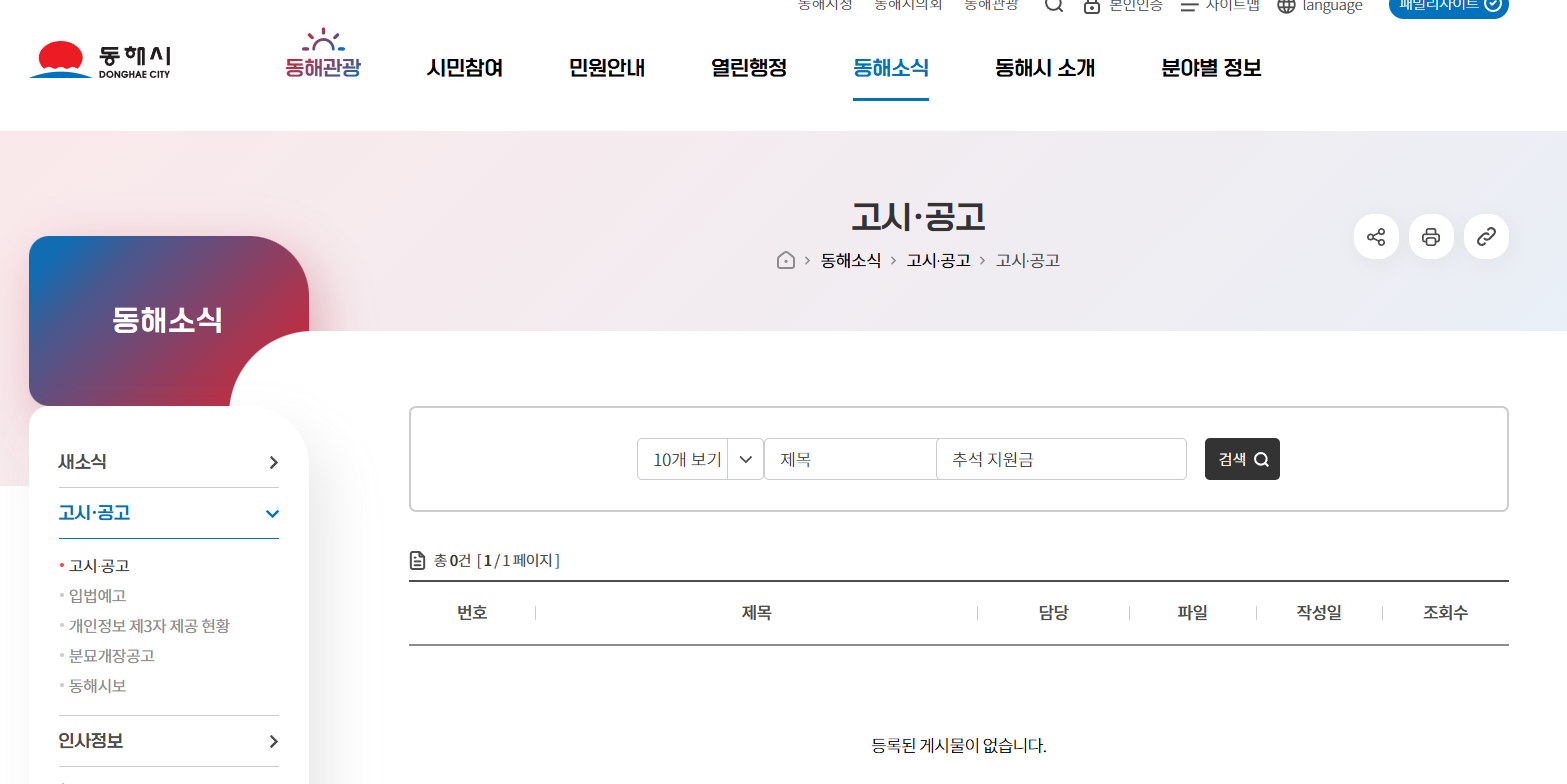This screenshot has width=1567, height=784.
Task: Click the 패밀리사이트 button
Action: (x=1449, y=5)
